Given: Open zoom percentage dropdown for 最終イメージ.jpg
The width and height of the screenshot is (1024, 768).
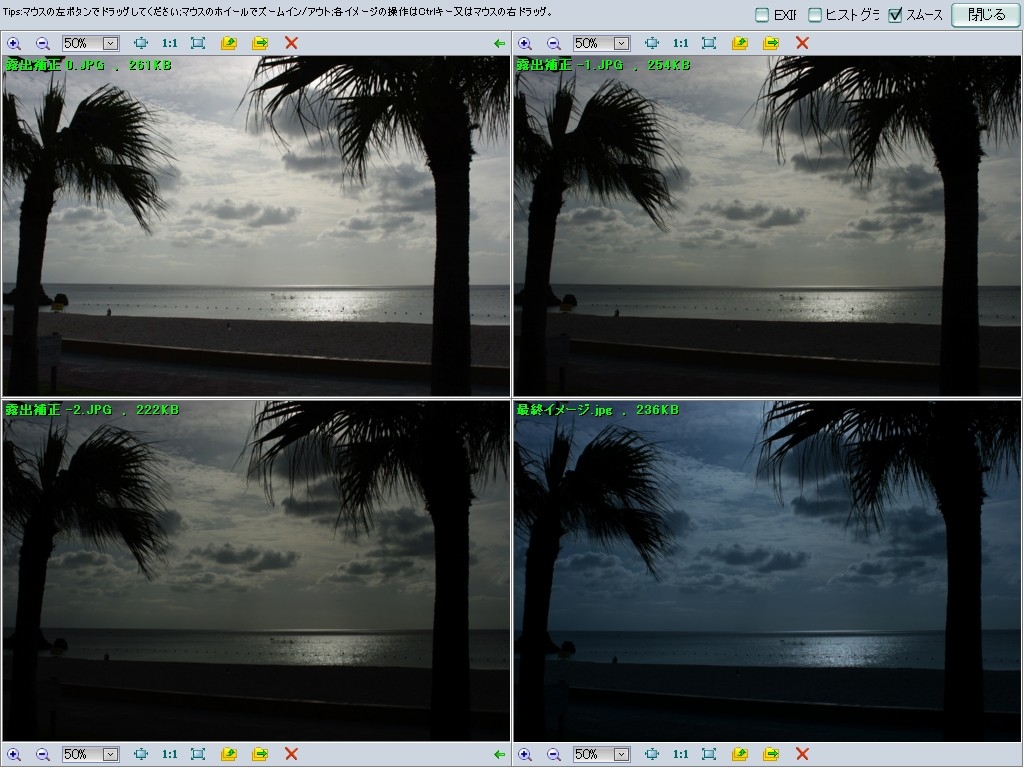Looking at the screenshot, I should click(x=621, y=754).
